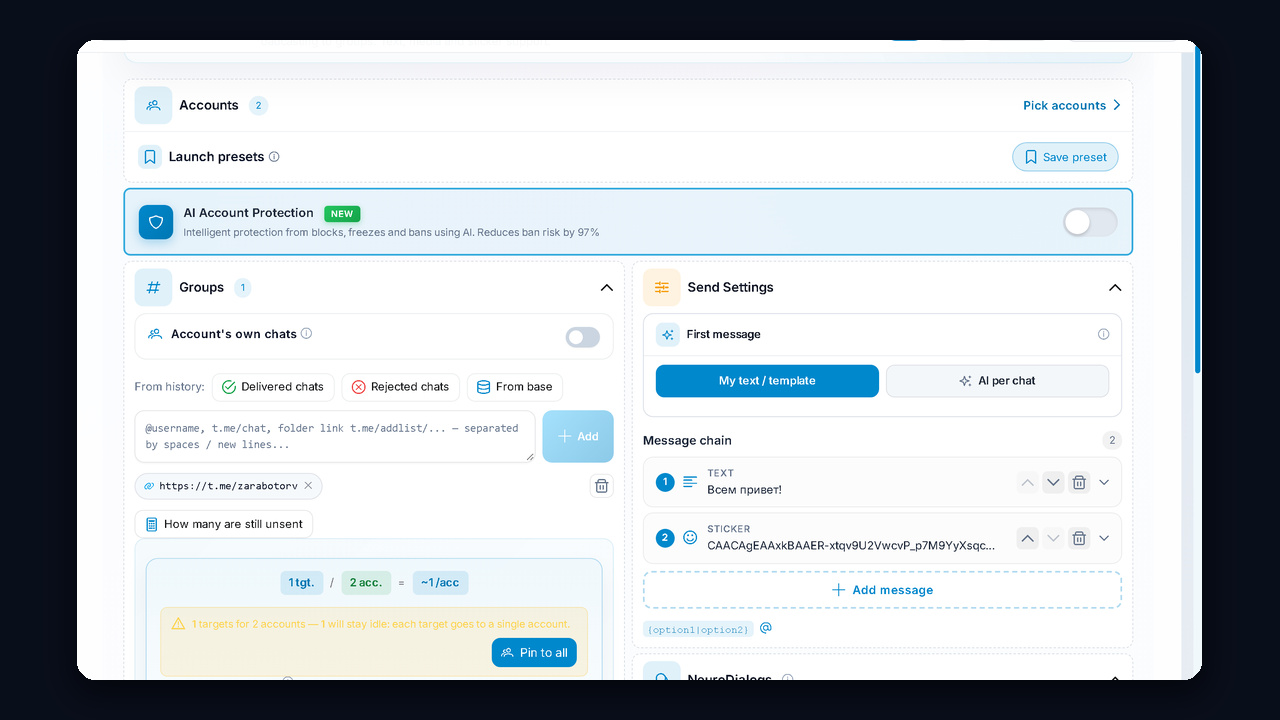Load chats From base
This screenshot has width=1280, height=720.
[515, 387]
